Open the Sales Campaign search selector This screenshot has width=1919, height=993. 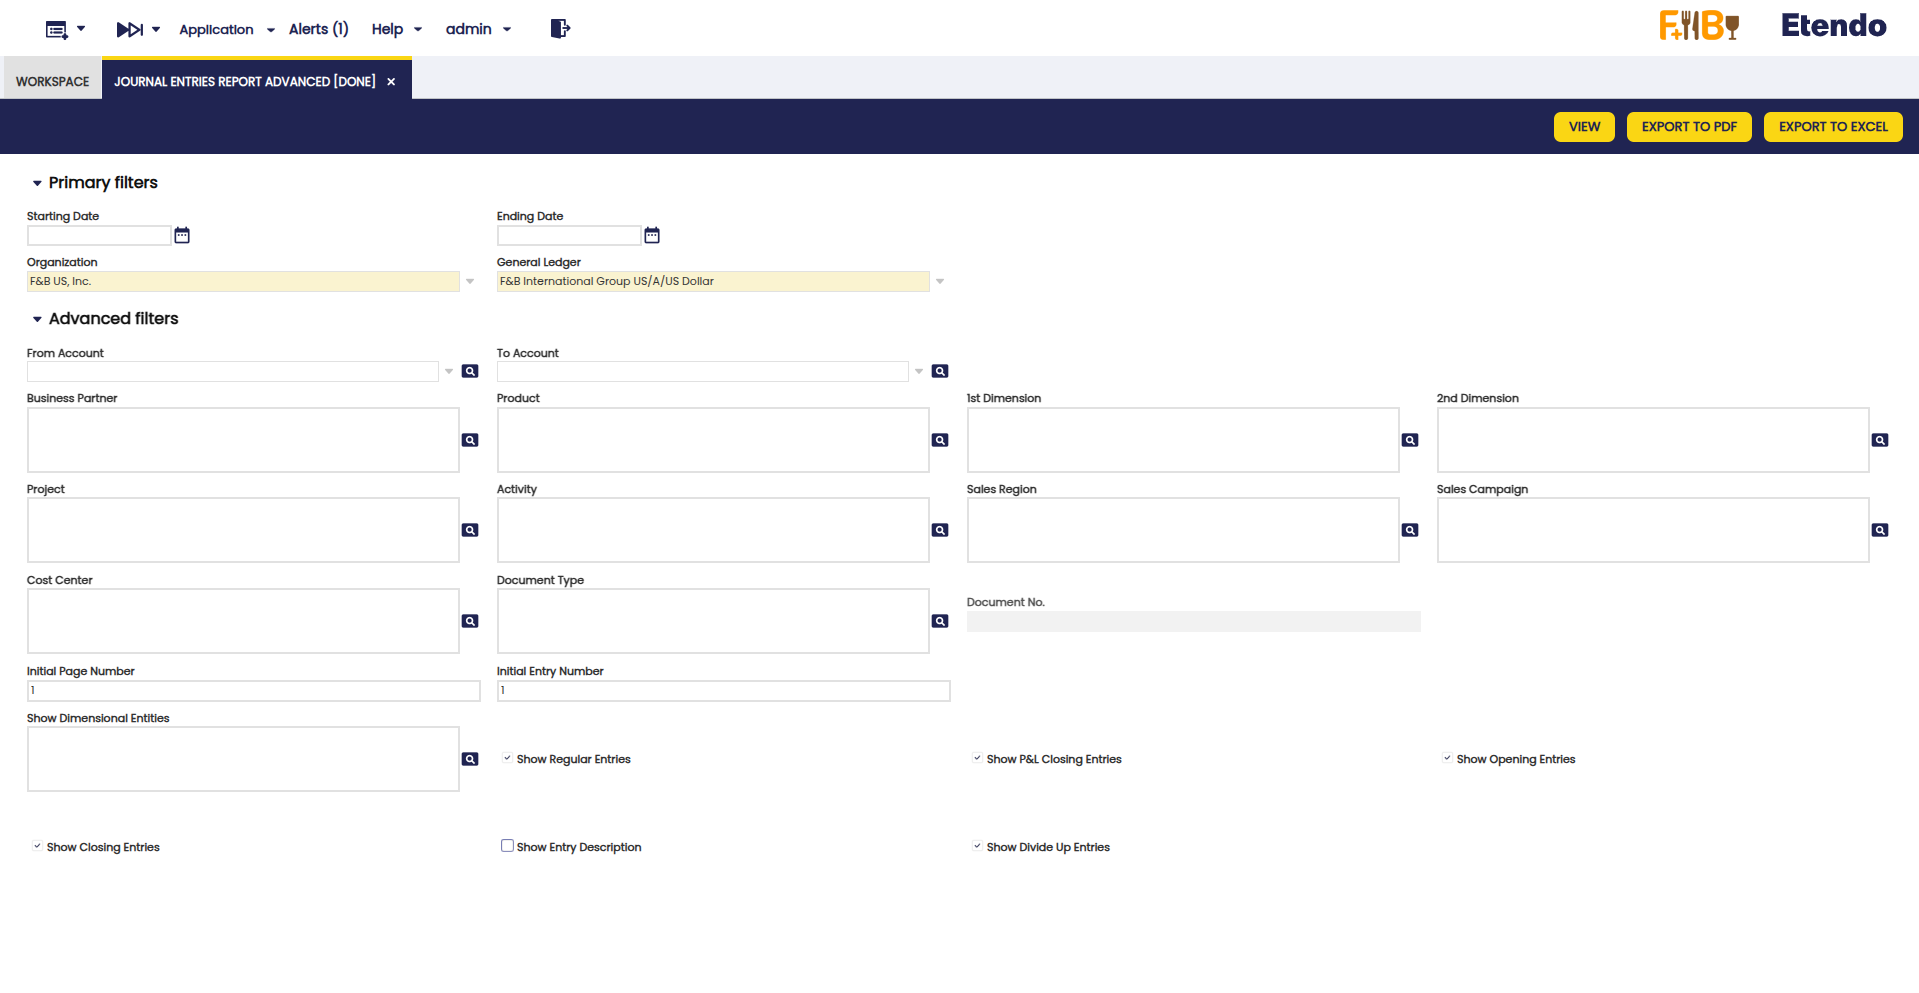[x=1880, y=530]
